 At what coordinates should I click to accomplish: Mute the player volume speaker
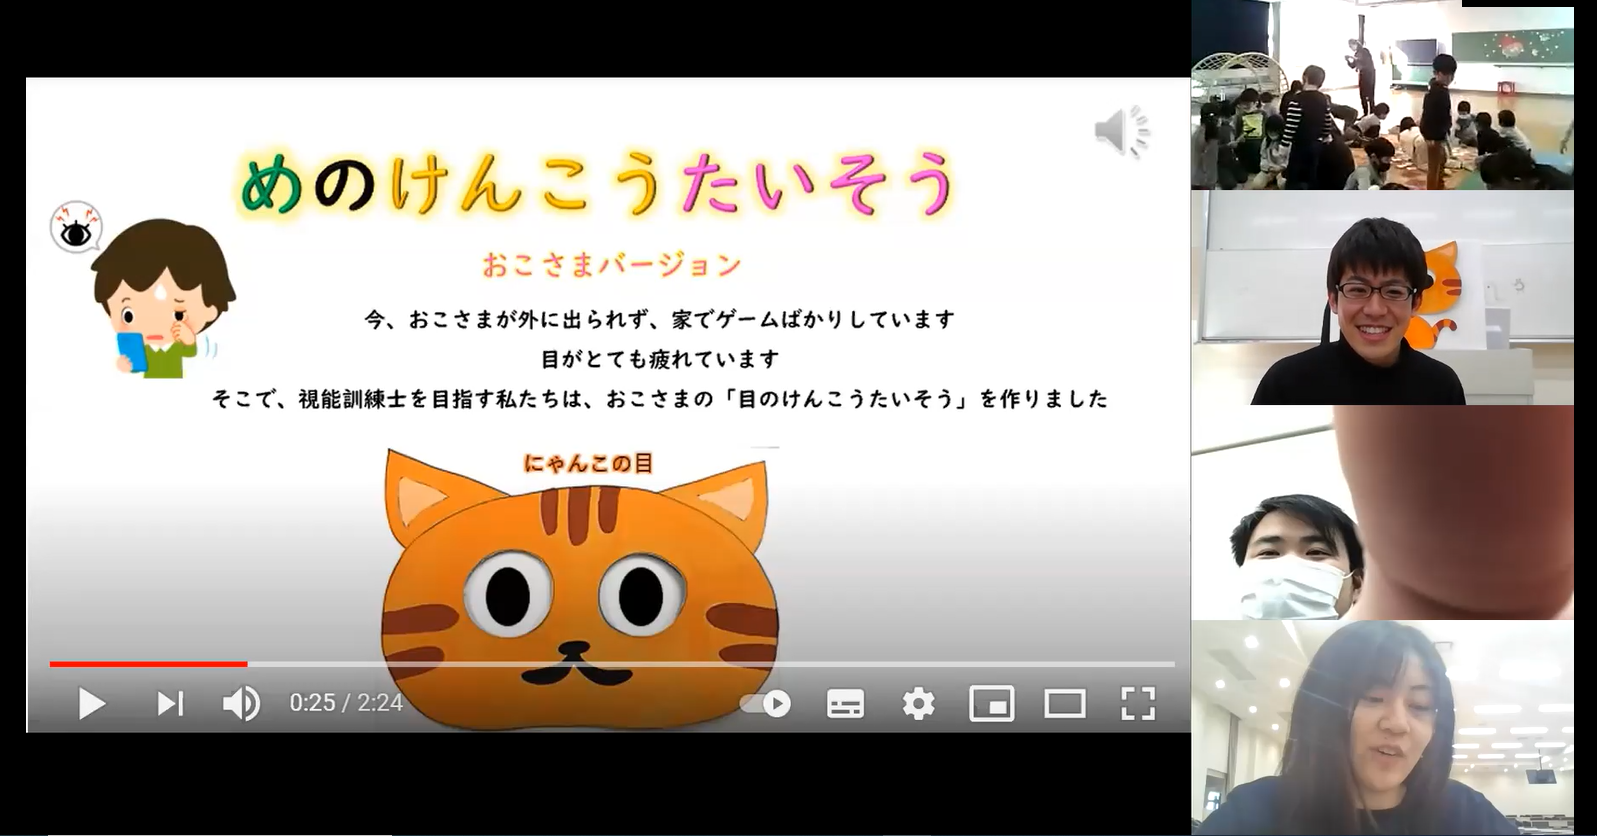click(240, 704)
